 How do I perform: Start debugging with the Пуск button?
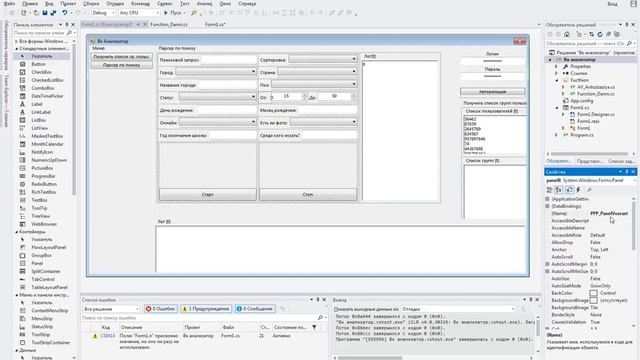[172, 13]
